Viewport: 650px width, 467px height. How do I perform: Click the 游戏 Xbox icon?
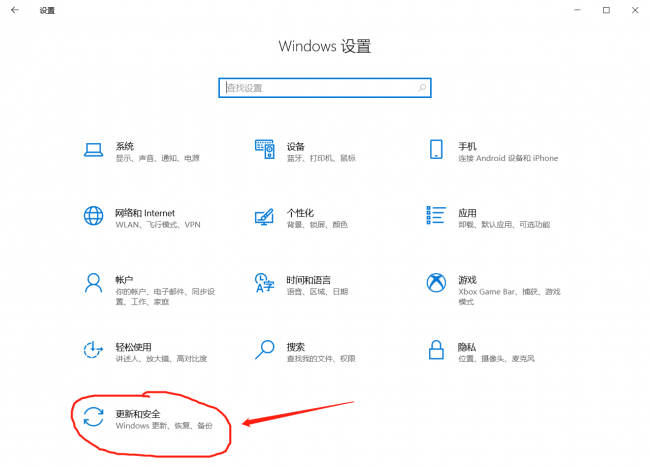(436, 283)
